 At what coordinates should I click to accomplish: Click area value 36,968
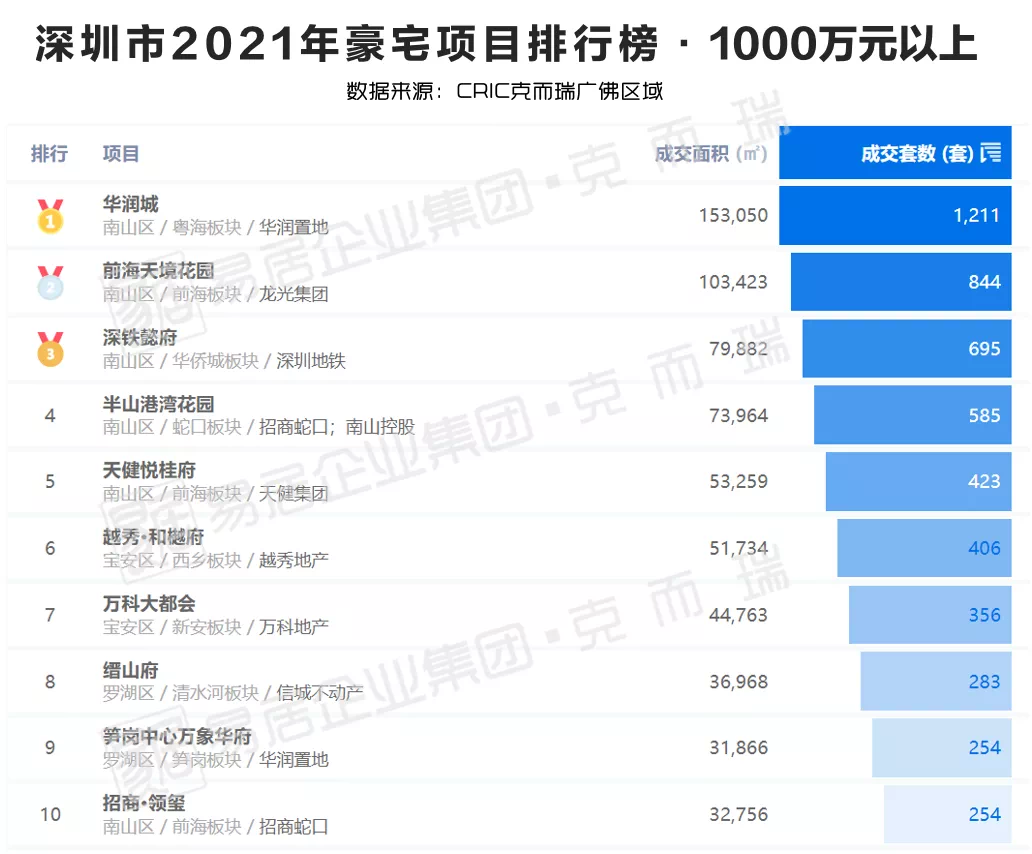[x=738, y=682]
